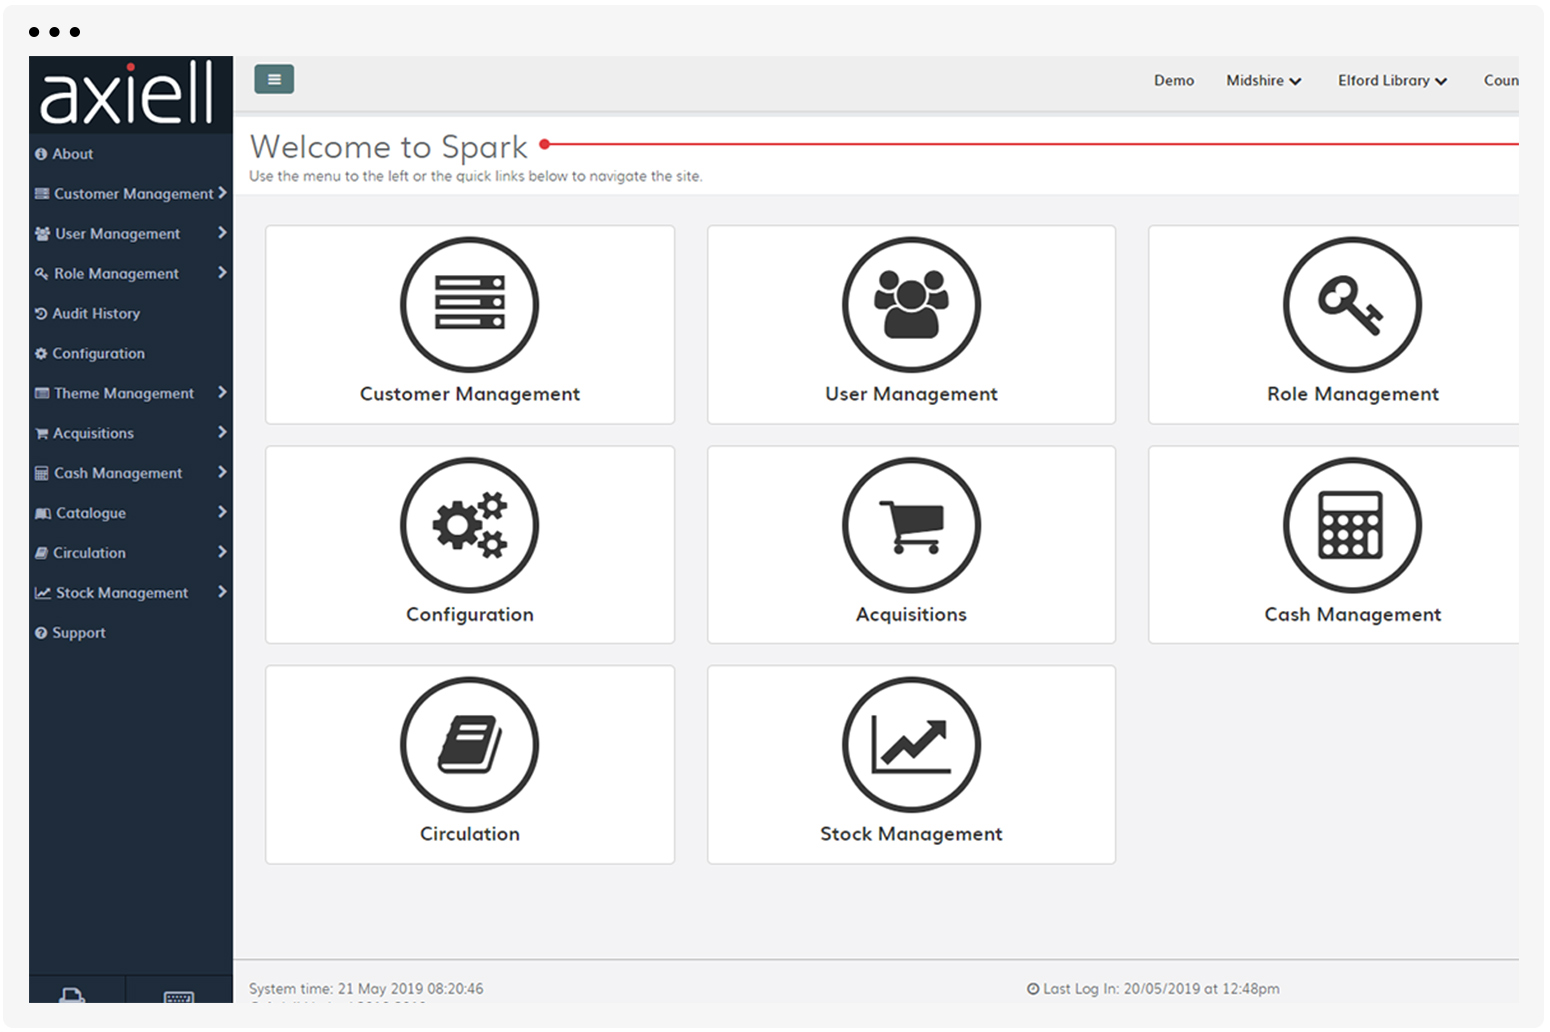Image resolution: width=1550 pixels, height=1032 pixels.
Task: Click the keyboard icon at sidebar bottom
Action: pos(178,995)
